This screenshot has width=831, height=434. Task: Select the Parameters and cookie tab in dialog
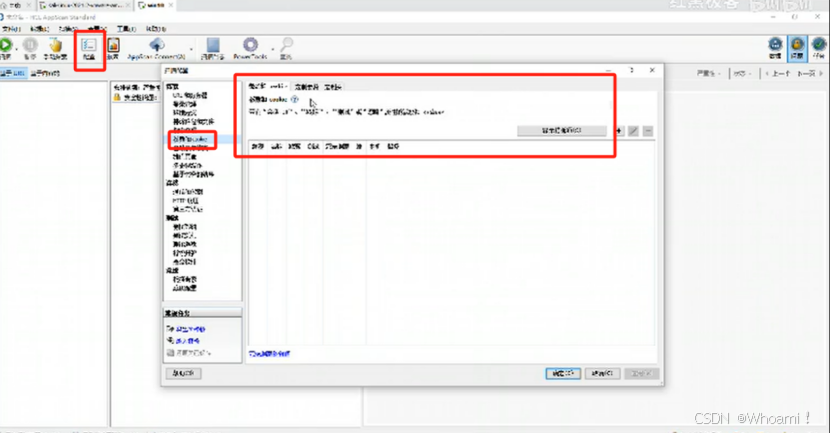pyautogui.click(x=268, y=86)
